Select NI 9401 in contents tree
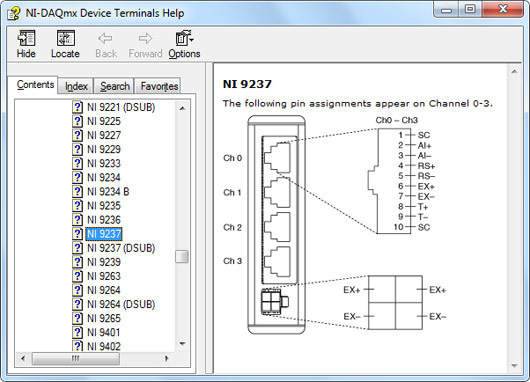This screenshot has height=382, width=530. pos(103,332)
